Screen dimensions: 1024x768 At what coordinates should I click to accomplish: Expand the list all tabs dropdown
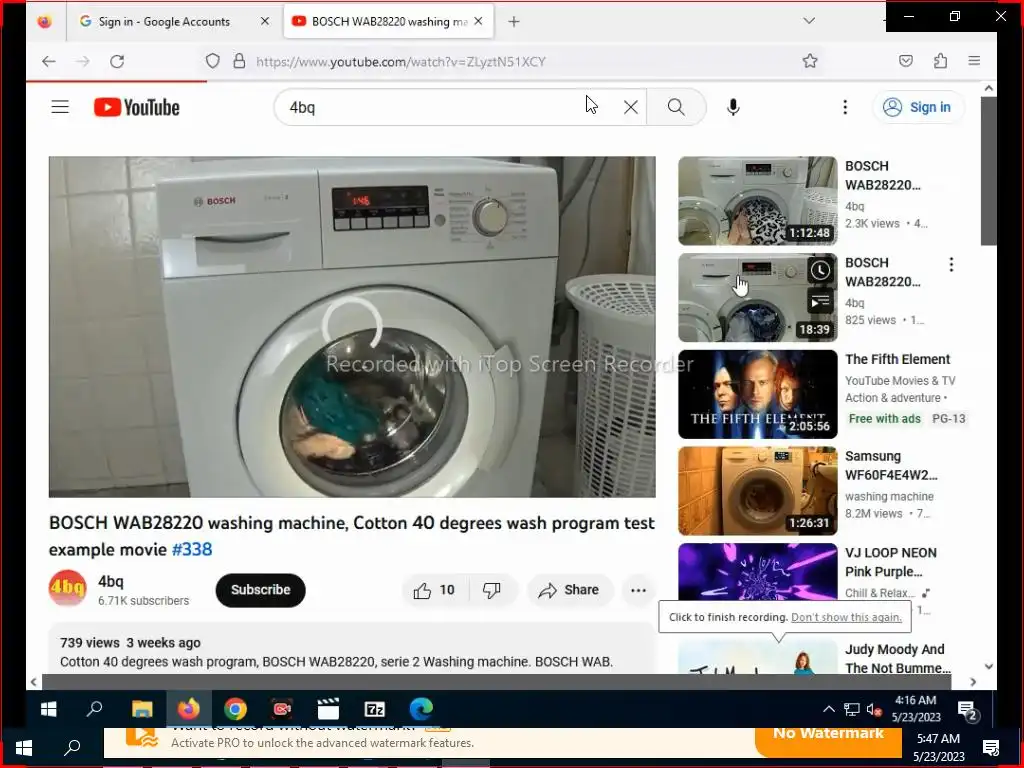click(x=808, y=21)
